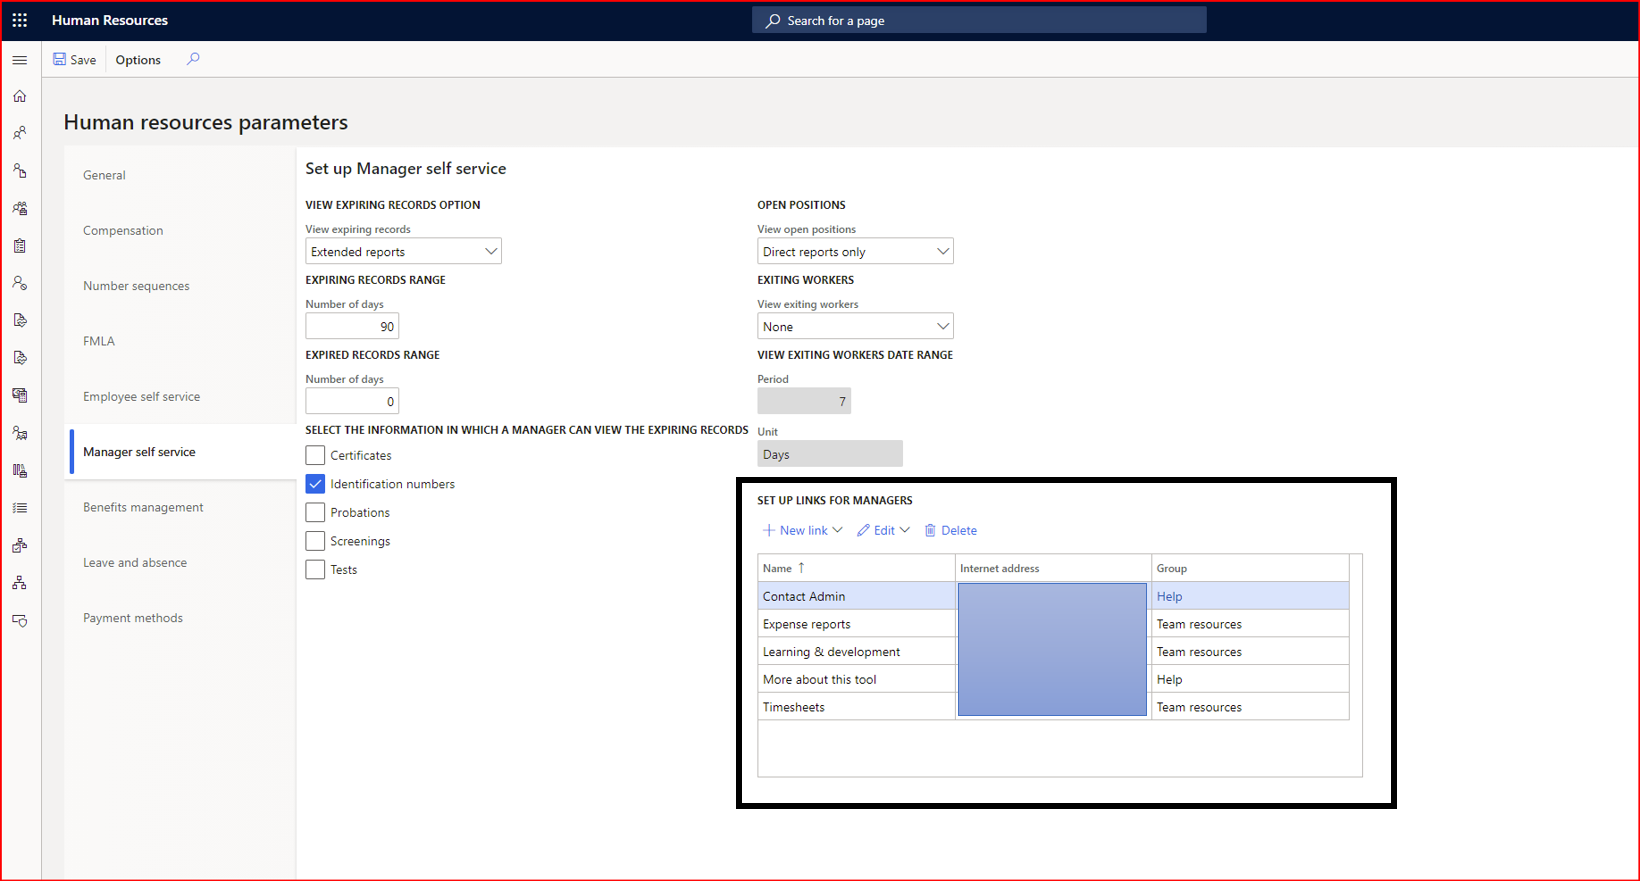
Task: Open View exiting workers dropdown
Action: (855, 327)
